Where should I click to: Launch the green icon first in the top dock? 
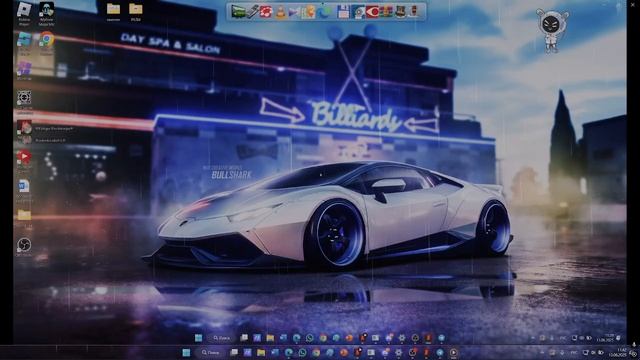point(238,11)
